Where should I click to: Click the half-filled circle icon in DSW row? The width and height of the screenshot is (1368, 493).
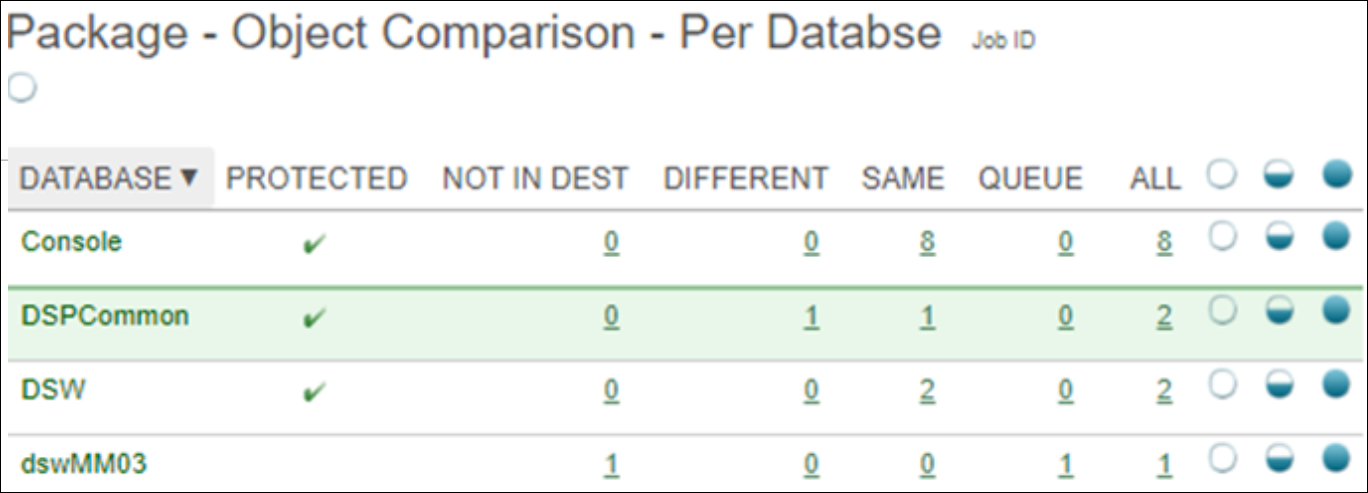click(x=1279, y=385)
